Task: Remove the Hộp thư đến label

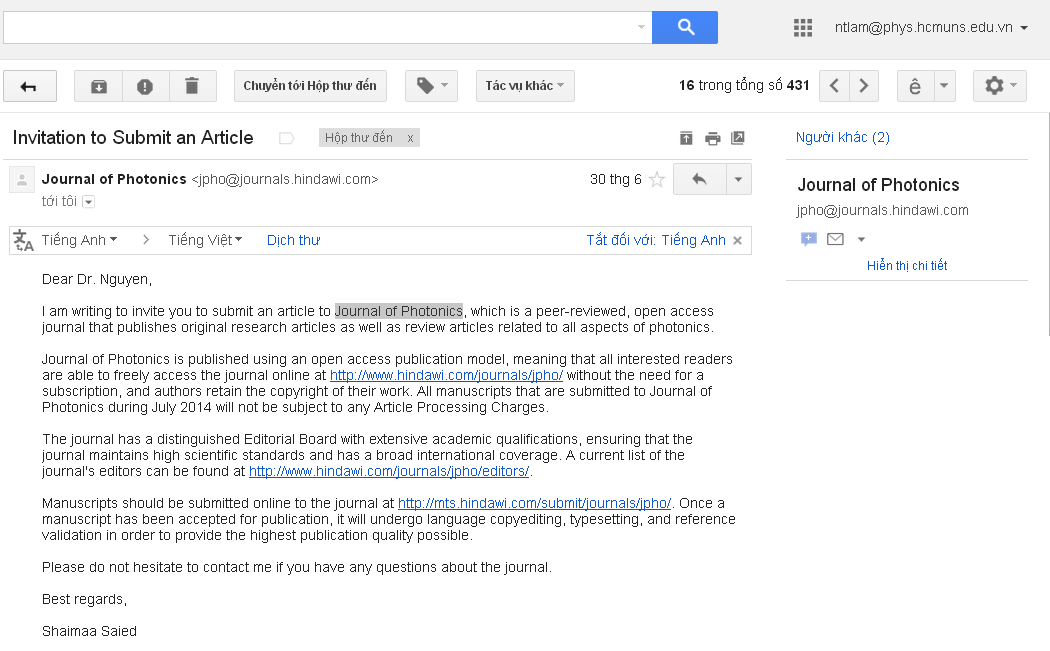Action: 410,138
